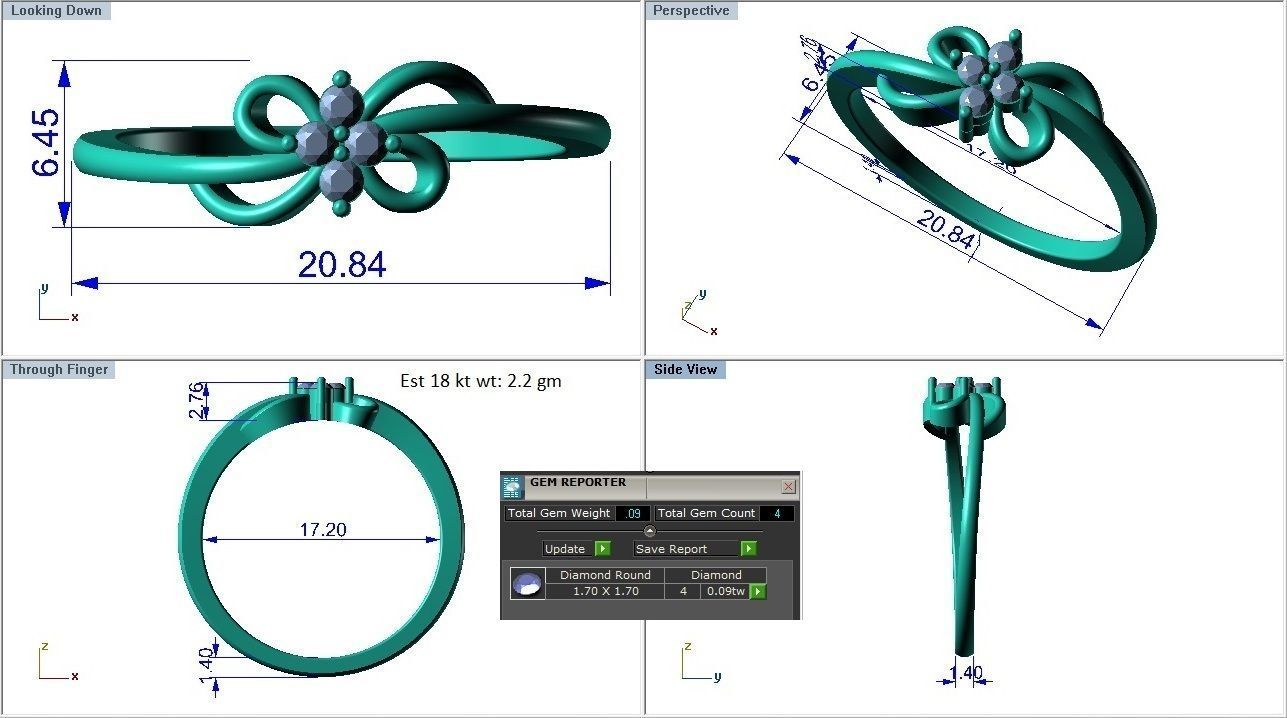Click the gem quantity 4 cell in table

tap(684, 591)
